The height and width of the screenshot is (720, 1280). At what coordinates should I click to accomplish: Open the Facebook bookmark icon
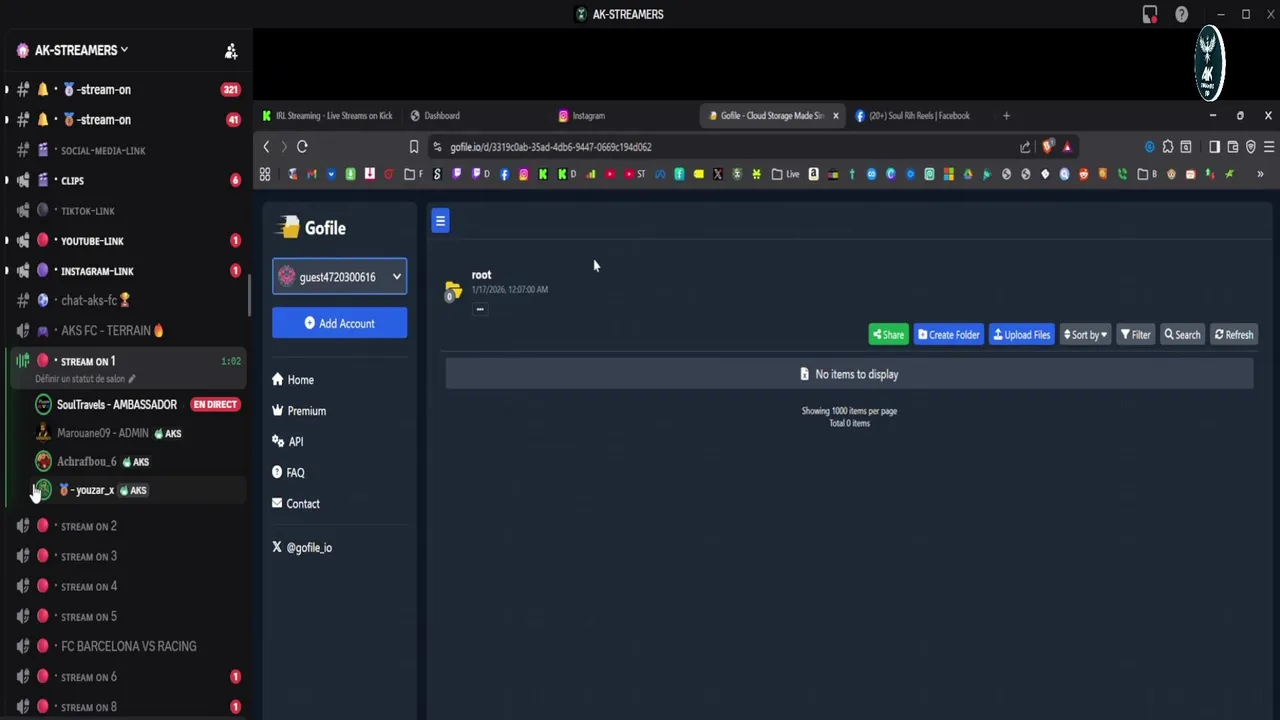(504, 174)
